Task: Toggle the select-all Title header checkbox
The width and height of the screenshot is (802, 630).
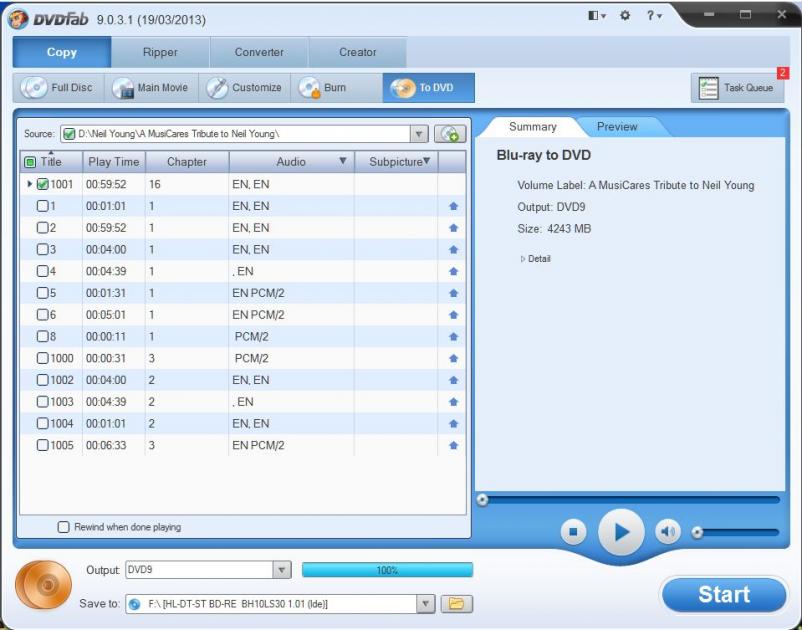Action: [x=30, y=162]
